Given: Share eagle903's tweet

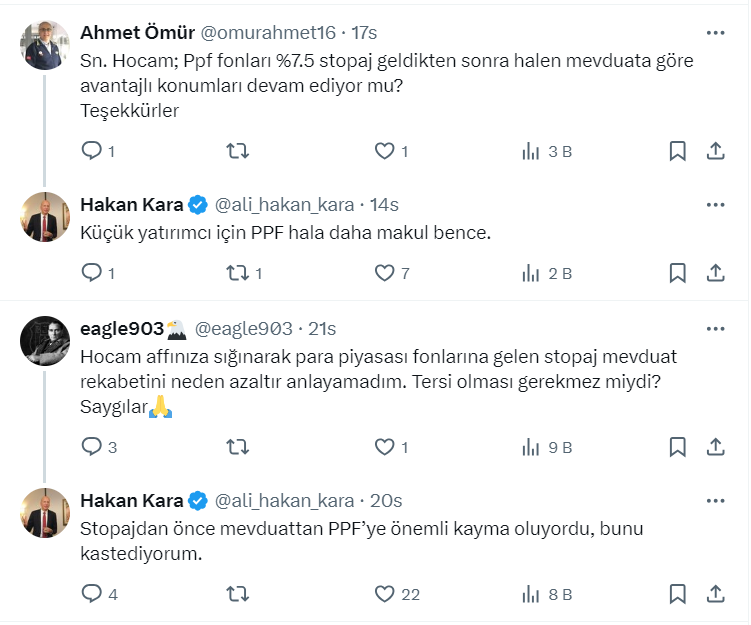Looking at the screenshot, I should pos(715,447).
